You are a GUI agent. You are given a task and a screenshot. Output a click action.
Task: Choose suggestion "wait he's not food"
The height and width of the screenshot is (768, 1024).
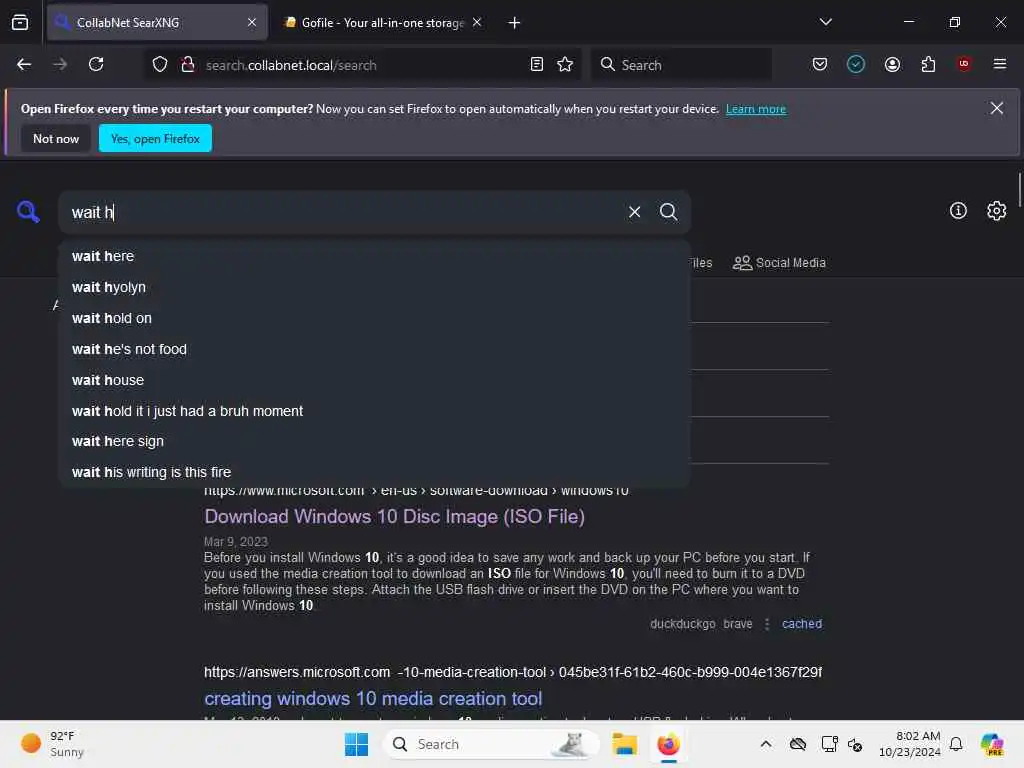pyautogui.click(x=374, y=349)
